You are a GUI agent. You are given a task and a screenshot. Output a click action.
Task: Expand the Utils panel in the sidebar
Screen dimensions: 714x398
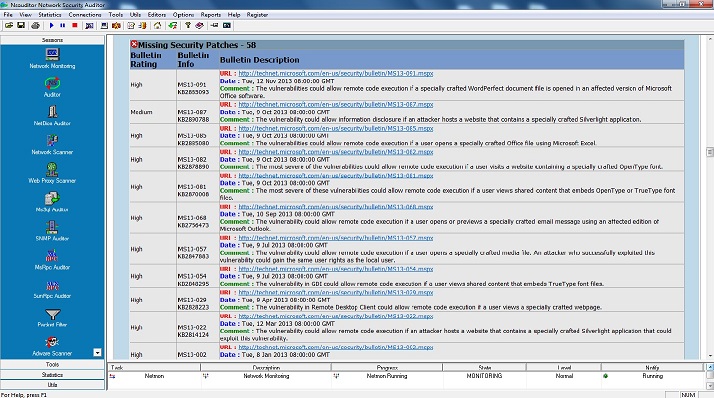click(x=52, y=385)
